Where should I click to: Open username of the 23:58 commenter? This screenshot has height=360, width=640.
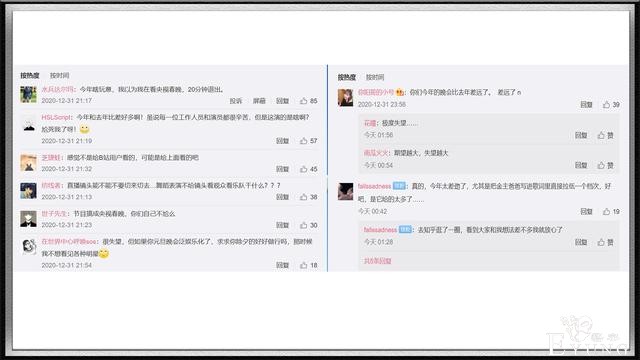click(376, 93)
